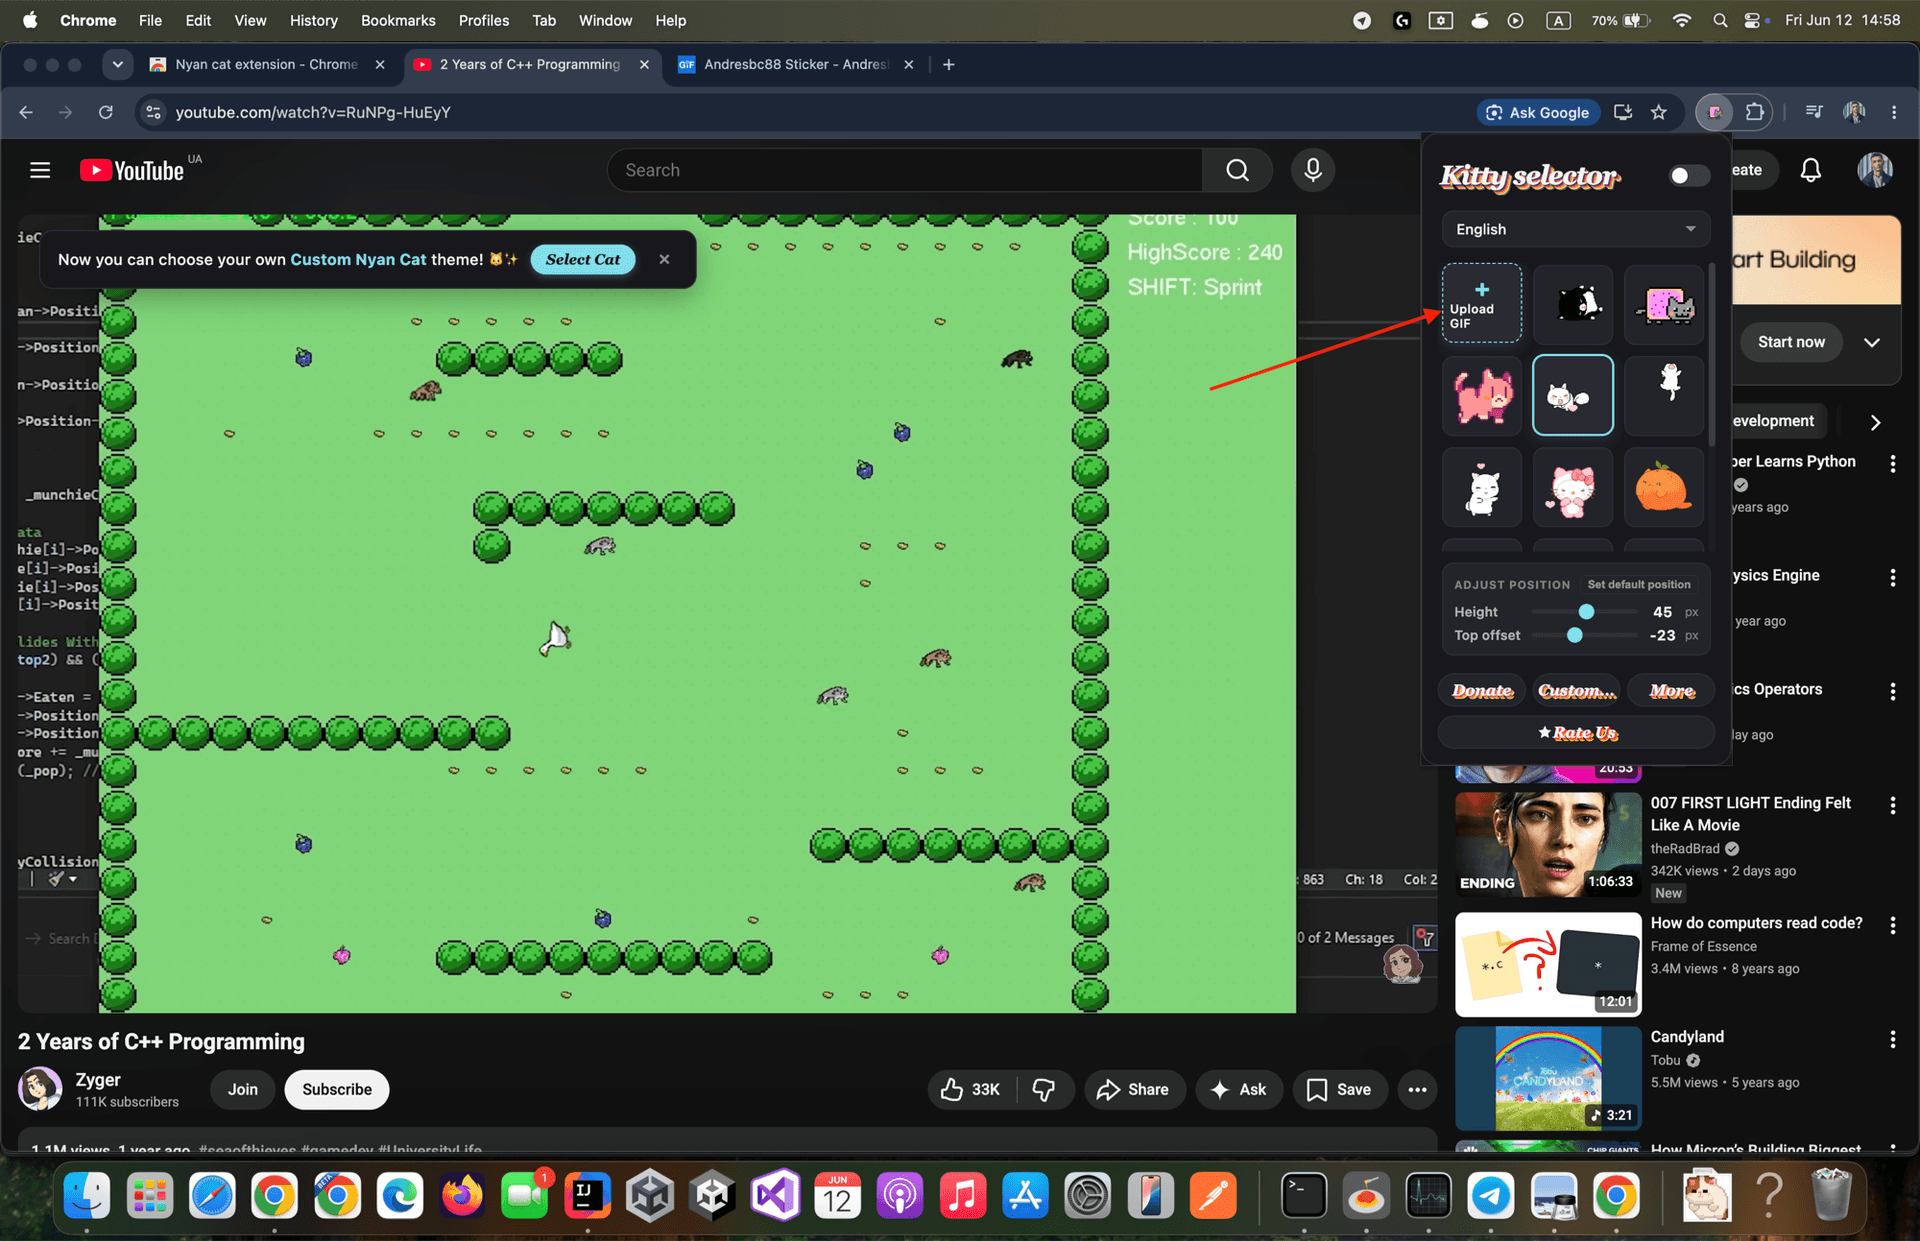
Task: Click the More button in Kitty selector
Action: (1671, 691)
